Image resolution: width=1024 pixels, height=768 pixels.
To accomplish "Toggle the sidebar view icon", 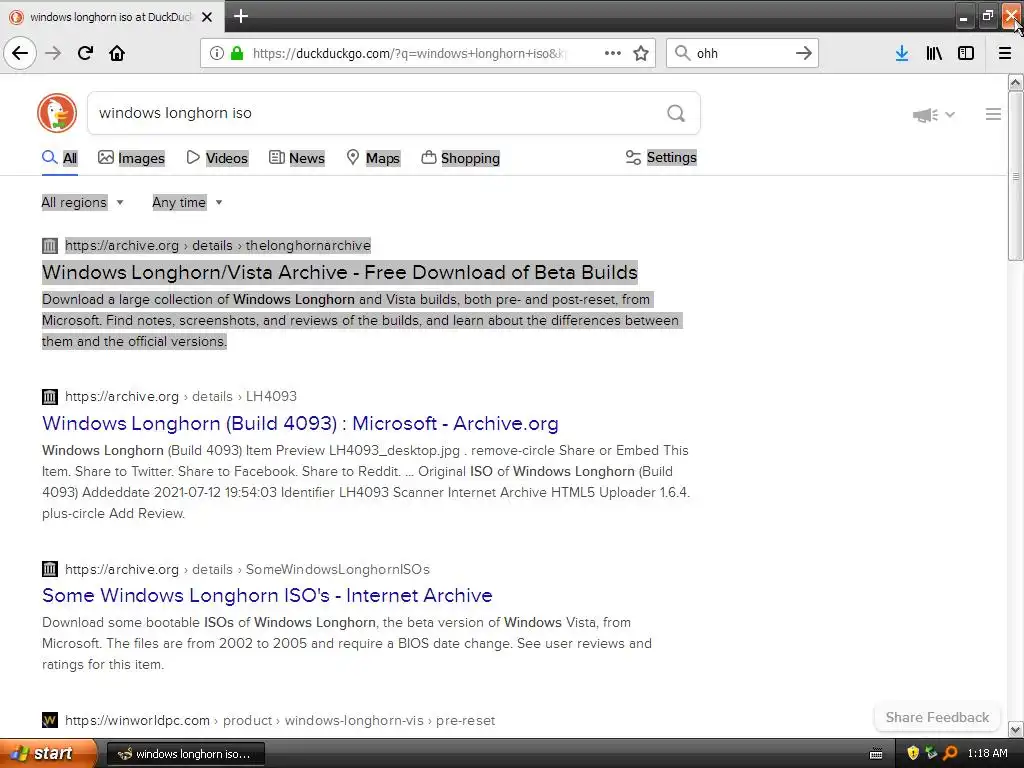I will tap(966, 53).
